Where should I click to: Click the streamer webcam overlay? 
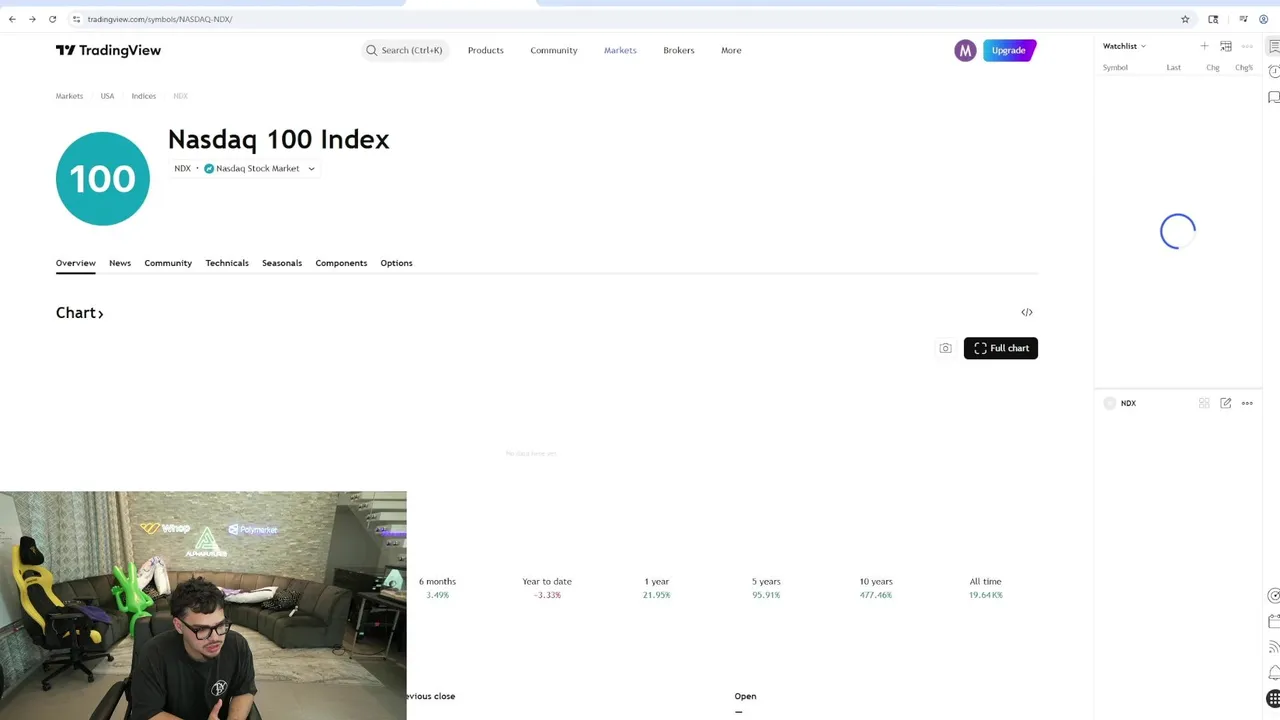point(203,605)
